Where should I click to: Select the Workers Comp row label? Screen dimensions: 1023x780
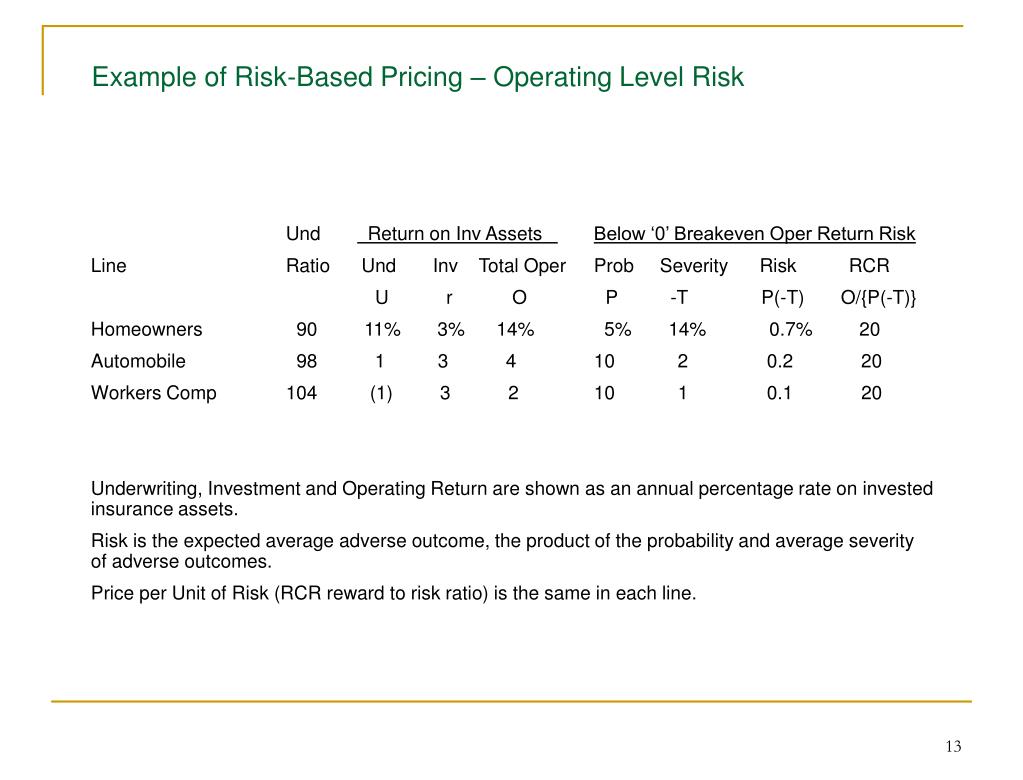[x=154, y=393]
